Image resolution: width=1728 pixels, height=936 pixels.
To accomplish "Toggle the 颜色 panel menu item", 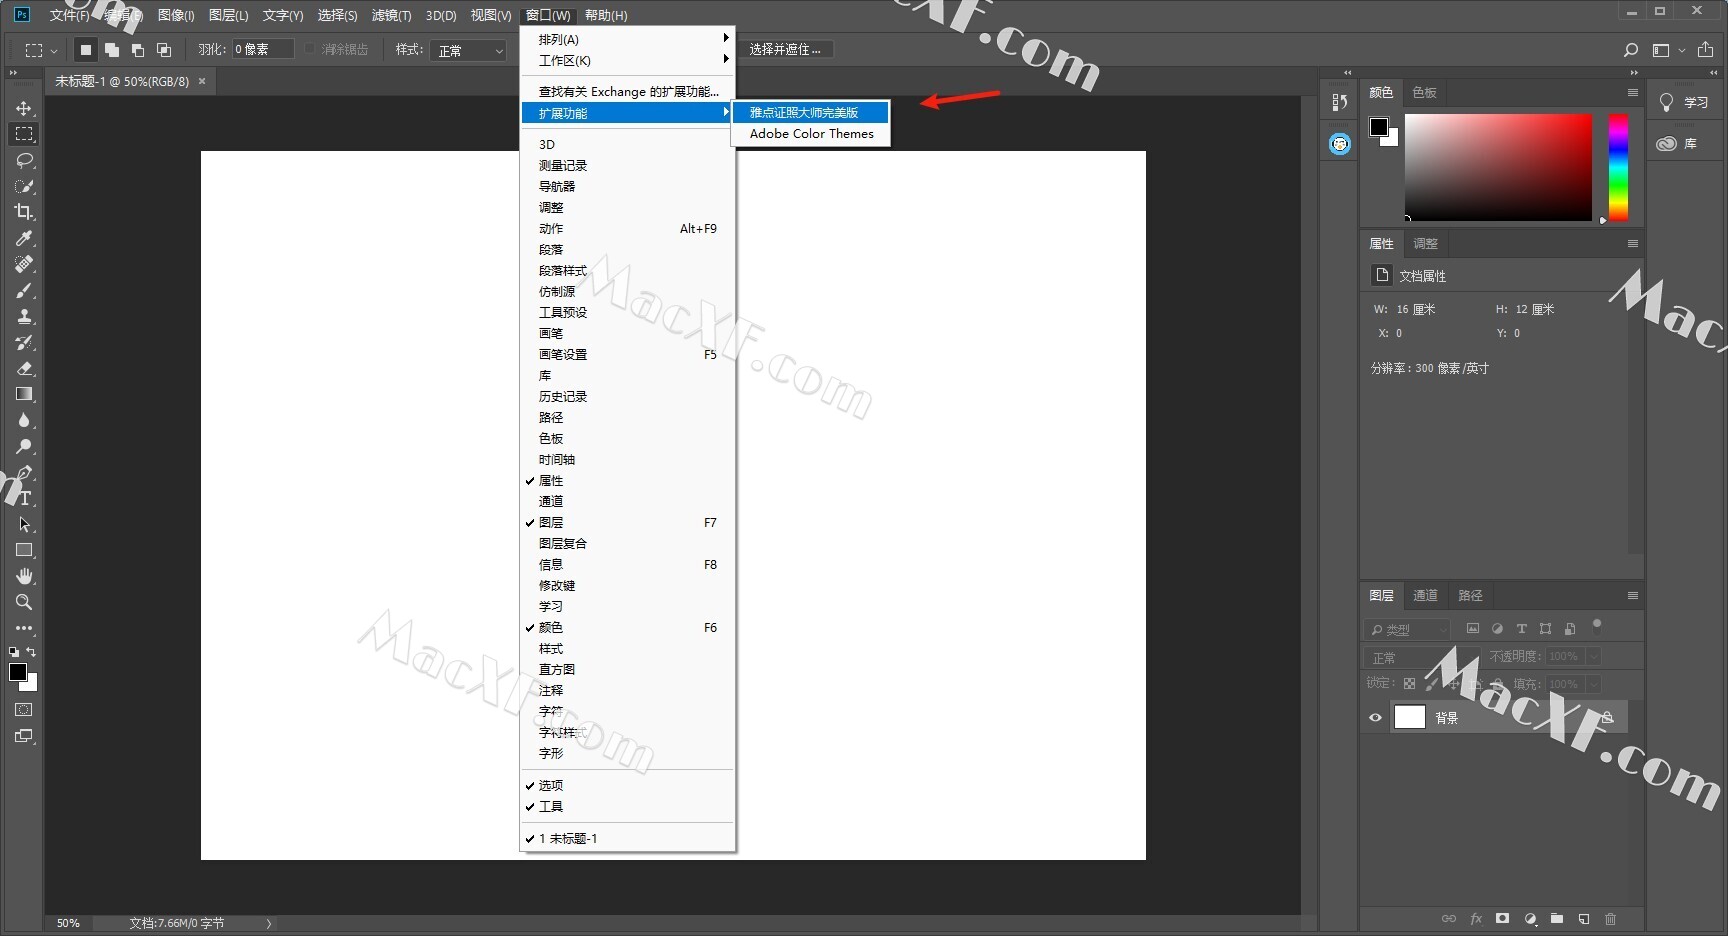I will pyautogui.click(x=628, y=628).
